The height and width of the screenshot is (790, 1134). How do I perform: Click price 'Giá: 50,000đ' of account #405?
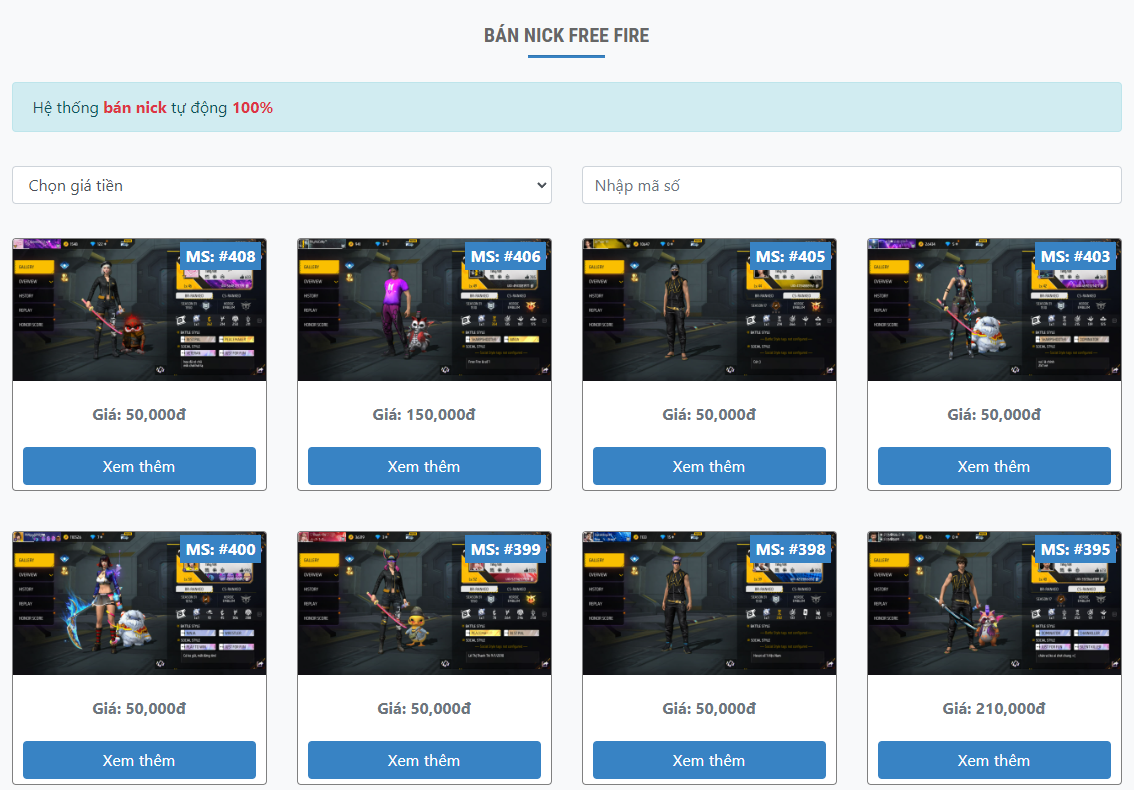[709, 415]
